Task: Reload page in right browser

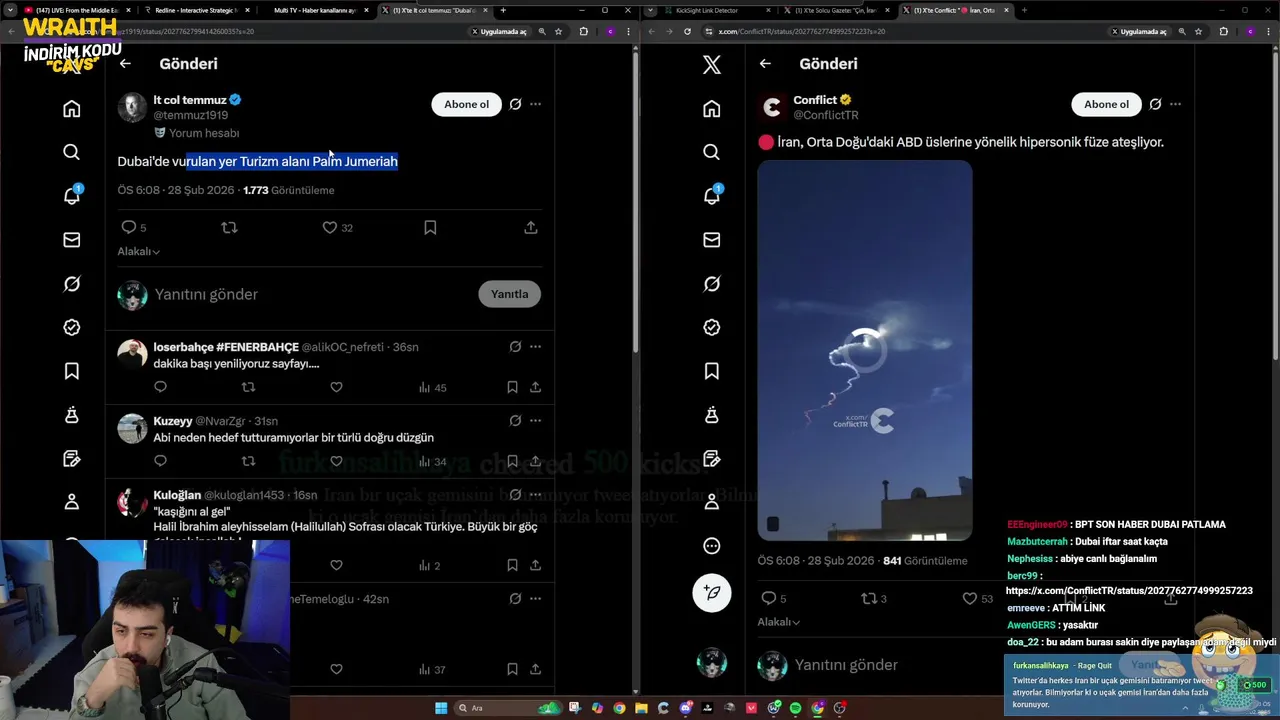Action: [x=687, y=31]
